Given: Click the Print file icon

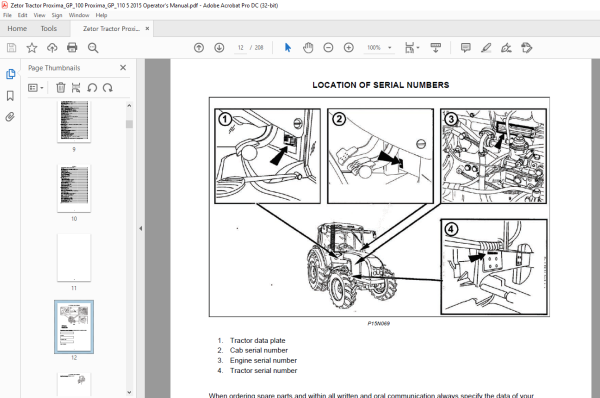Looking at the screenshot, I should click(72, 47).
